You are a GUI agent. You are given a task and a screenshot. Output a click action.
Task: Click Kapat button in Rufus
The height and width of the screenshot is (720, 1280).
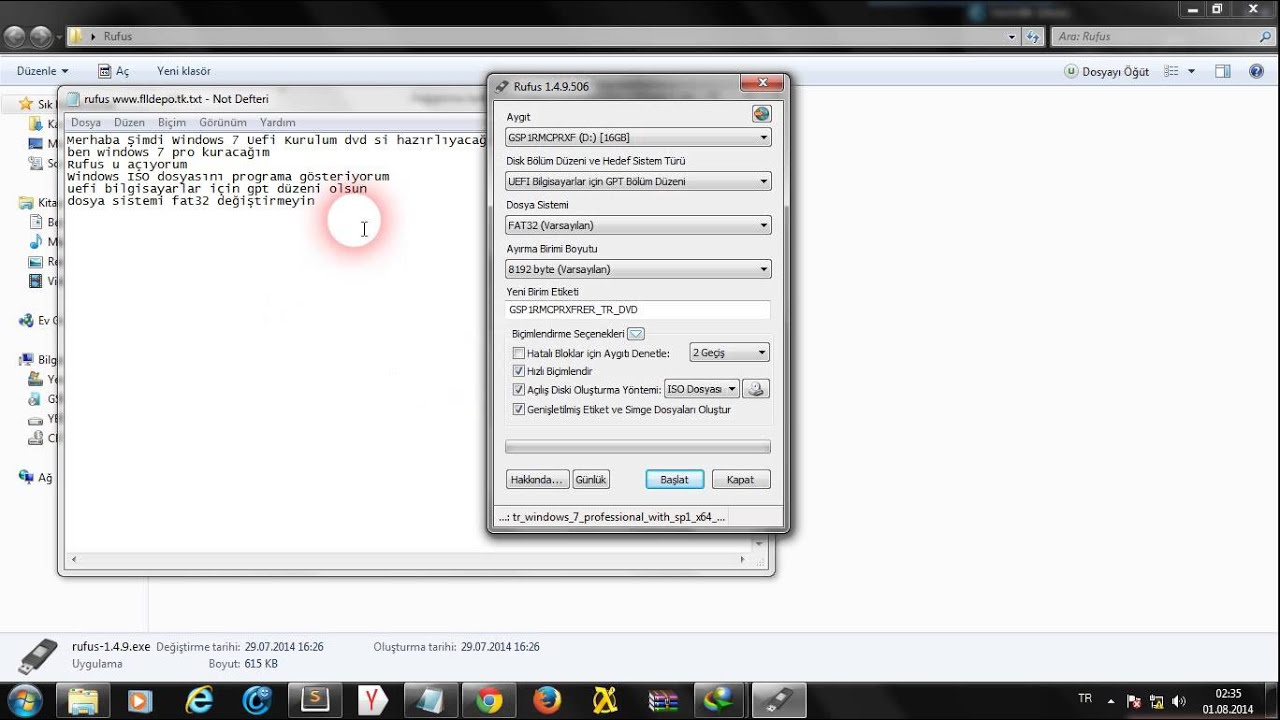[740, 480]
